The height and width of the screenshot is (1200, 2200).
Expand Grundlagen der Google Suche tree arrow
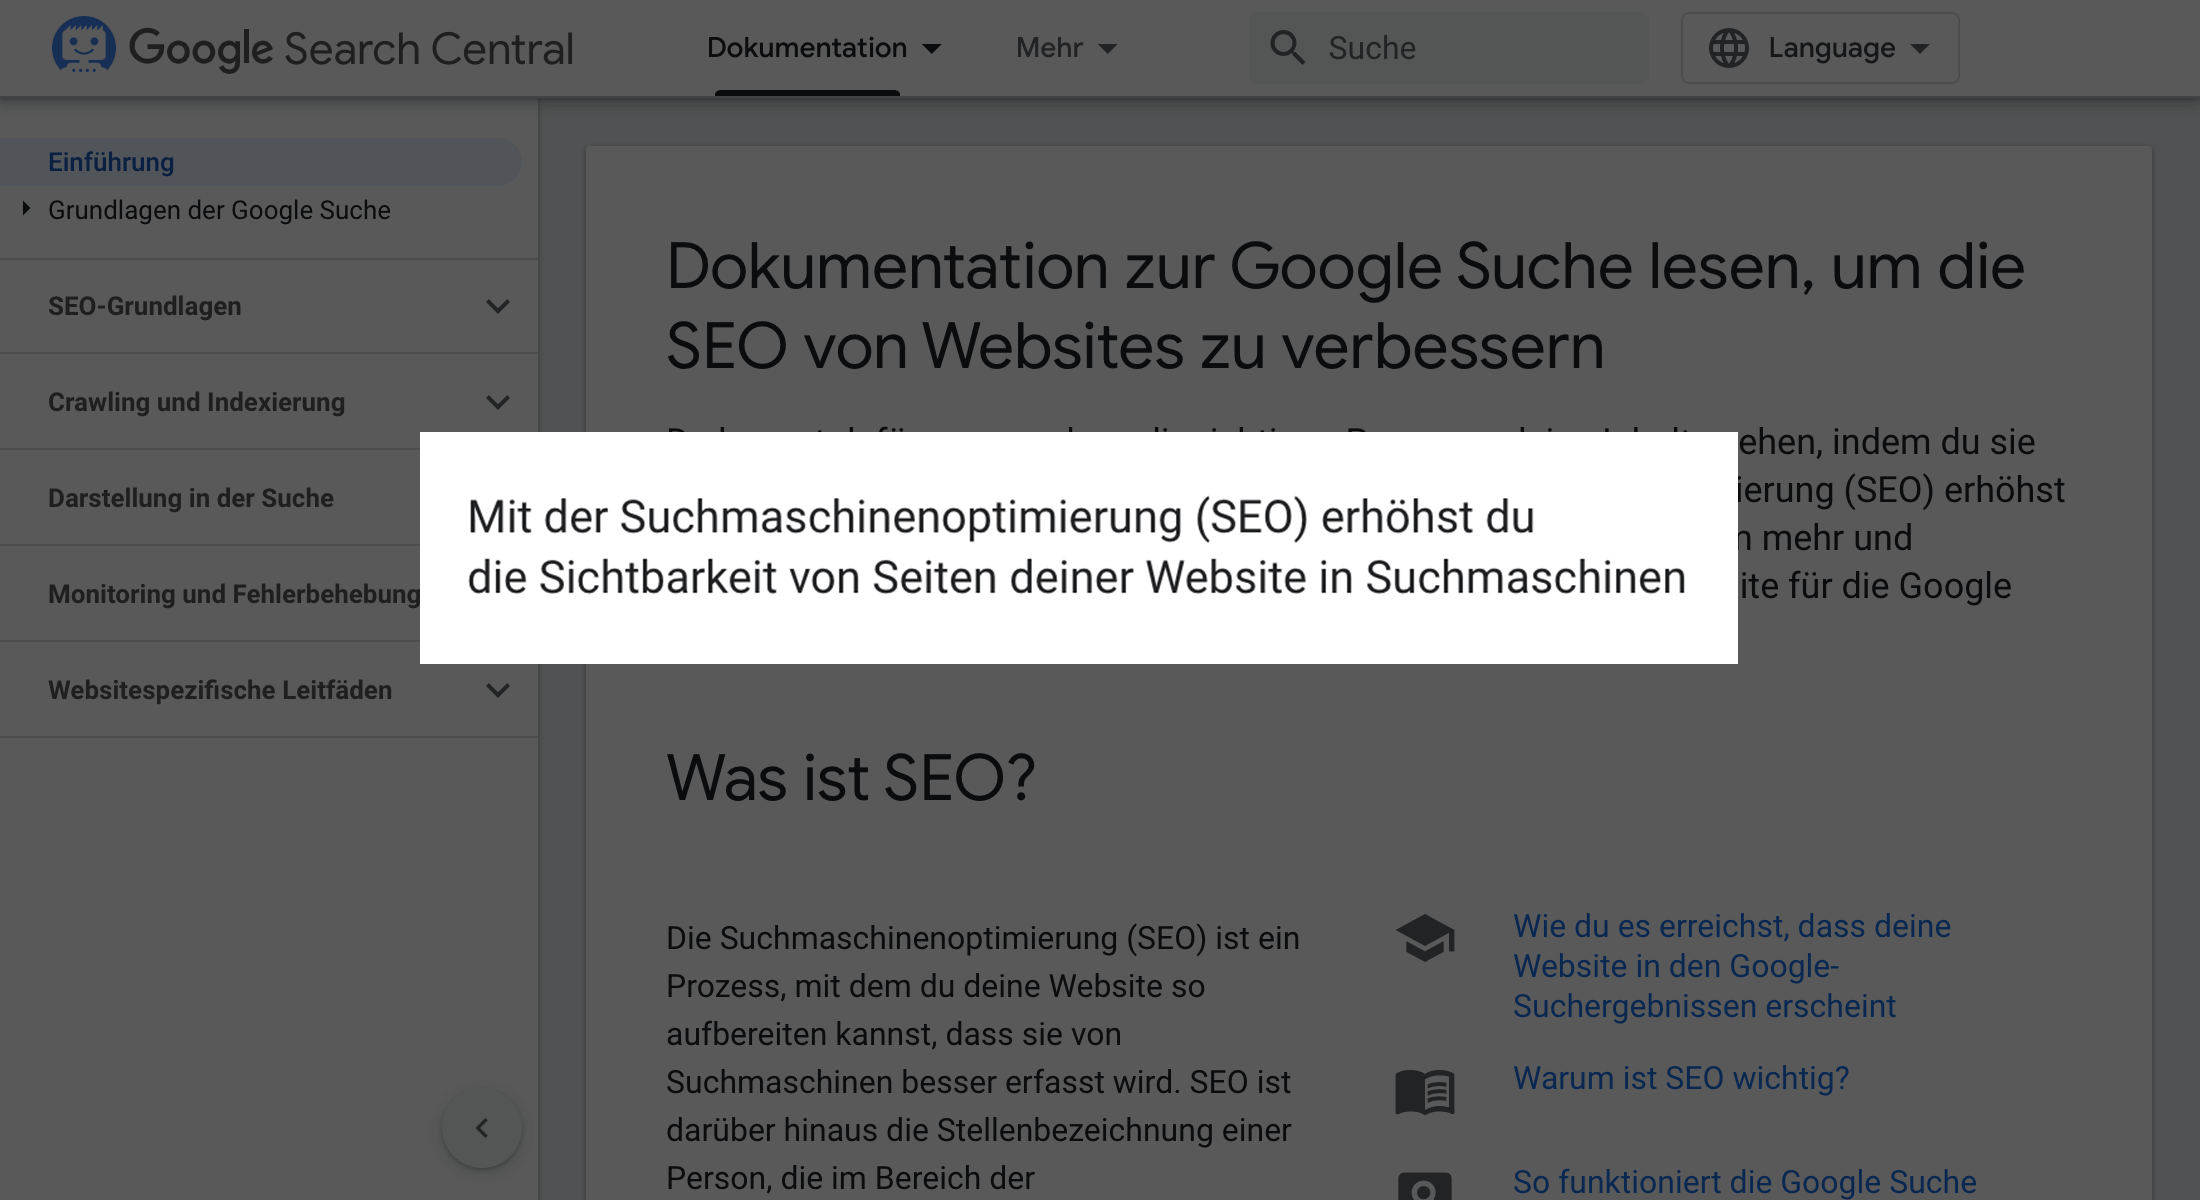[26, 209]
